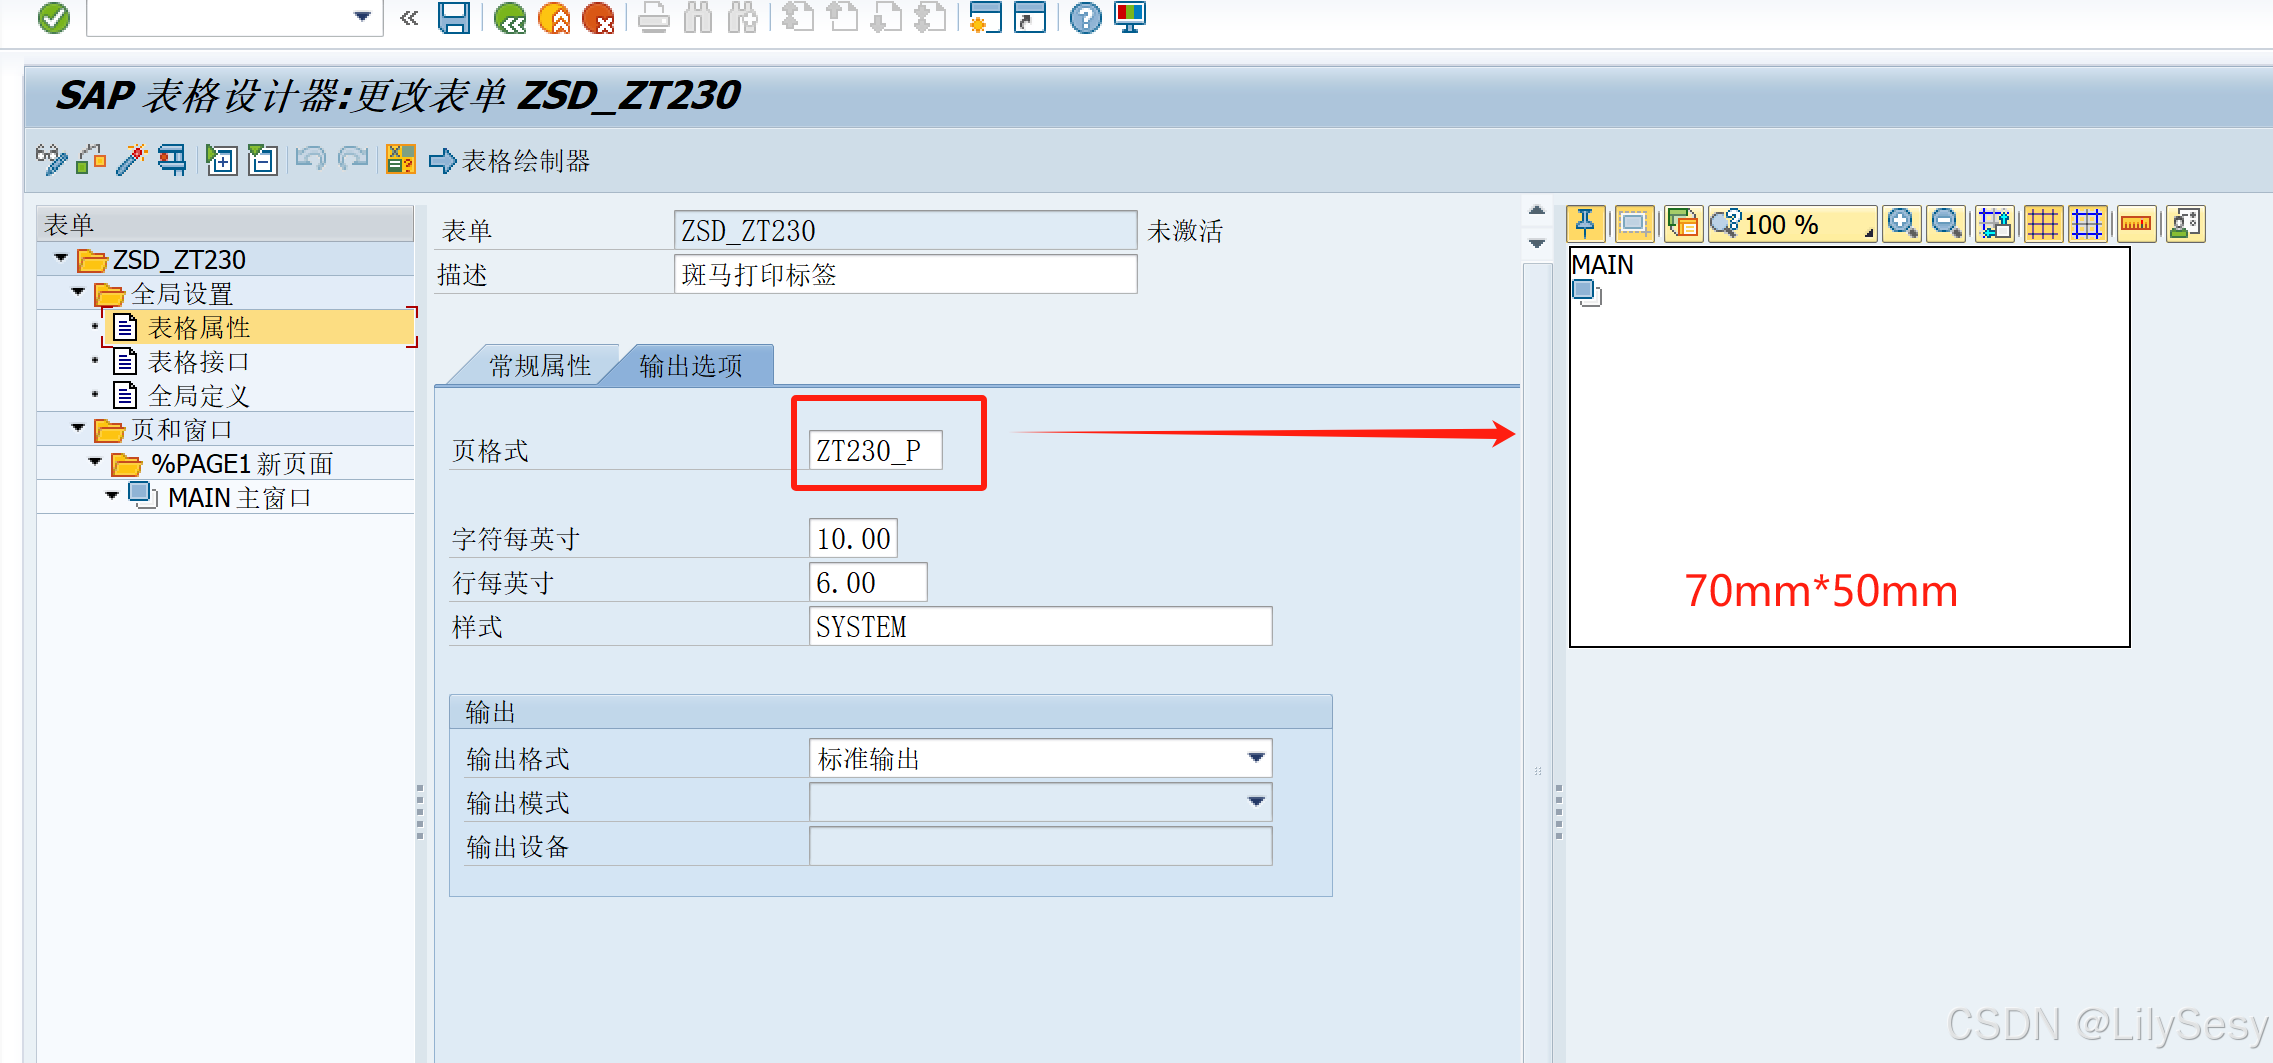
Task: Switch to the 常规属性 tab
Action: point(541,364)
